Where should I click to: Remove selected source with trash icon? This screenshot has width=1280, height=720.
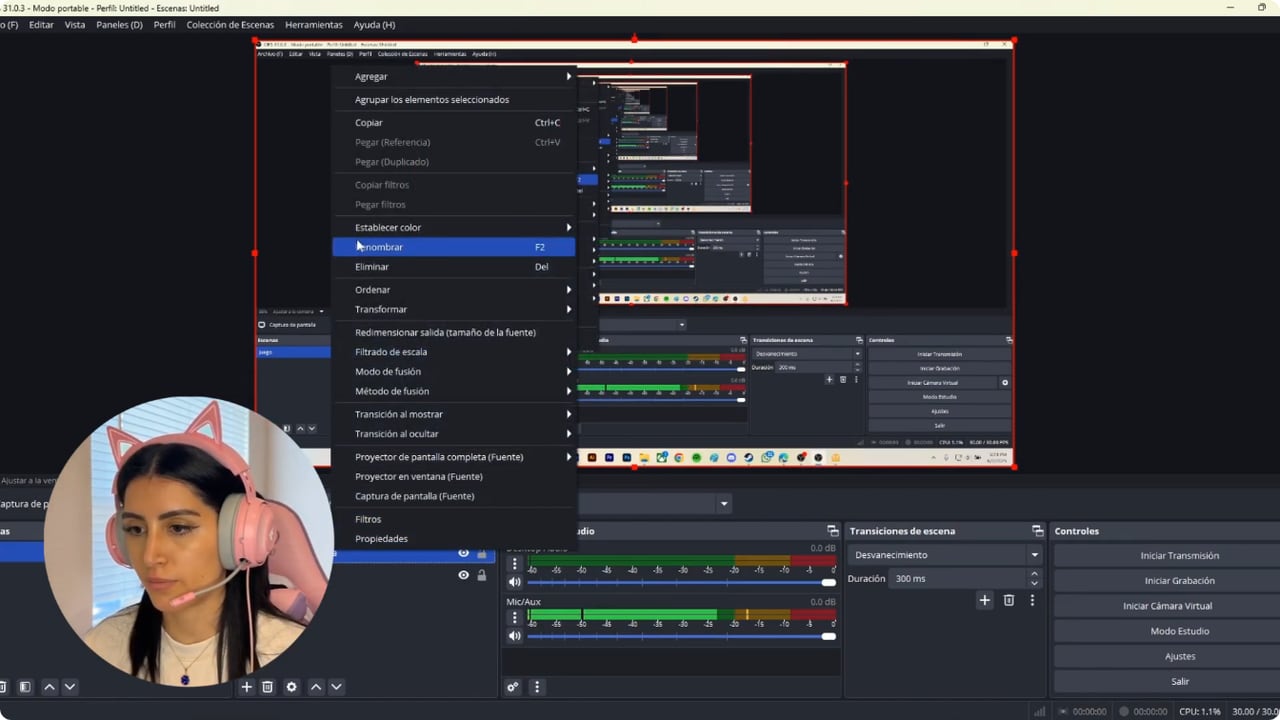pos(267,687)
